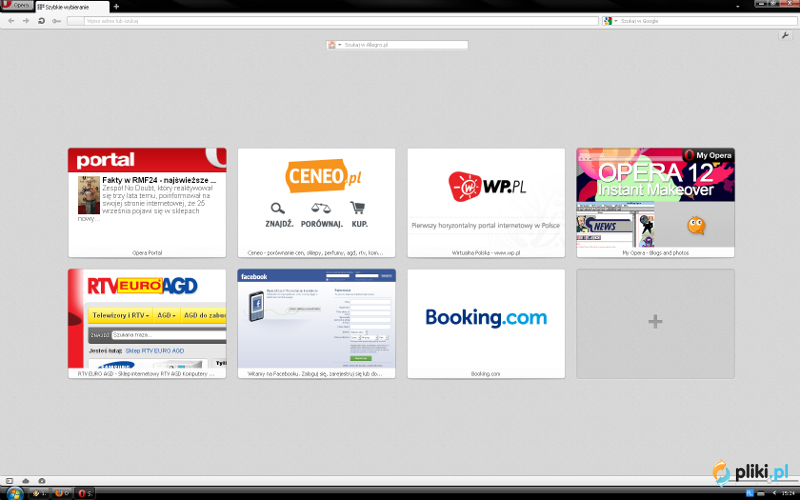Viewport: 800px width, 500px height.
Task: Add a new speed dial entry
Action: pyautogui.click(x=656, y=323)
